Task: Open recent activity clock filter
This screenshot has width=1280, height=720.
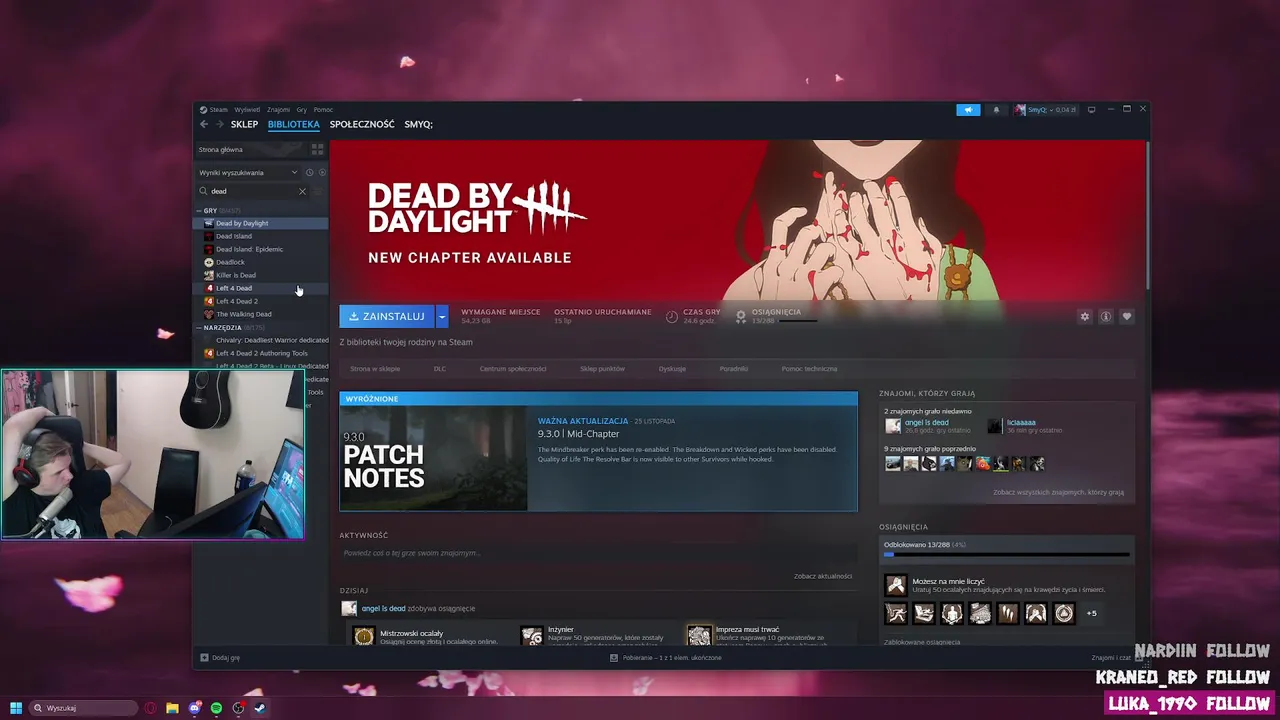Action: 309,172
